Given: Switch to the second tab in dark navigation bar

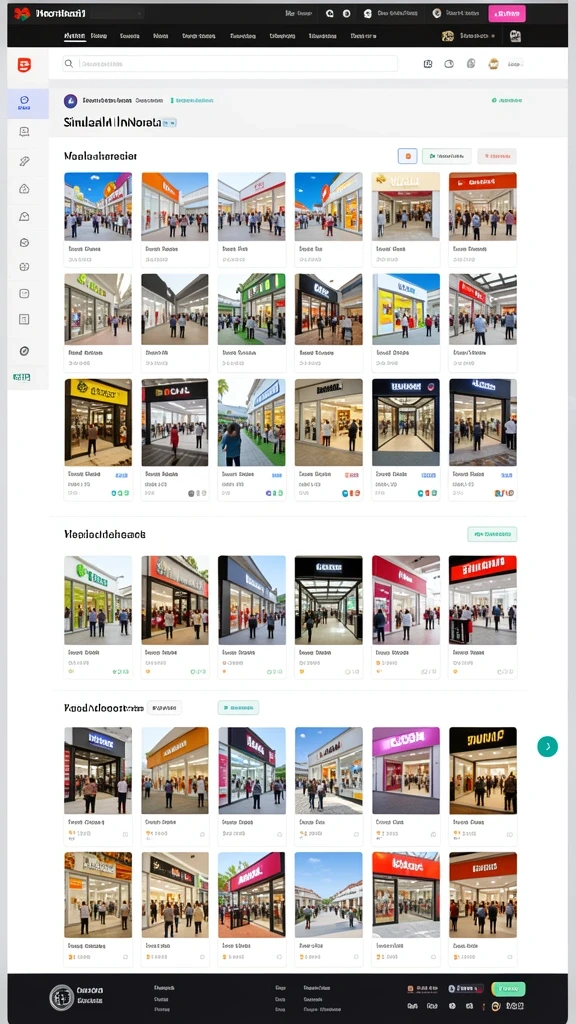Looking at the screenshot, I should (x=99, y=36).
